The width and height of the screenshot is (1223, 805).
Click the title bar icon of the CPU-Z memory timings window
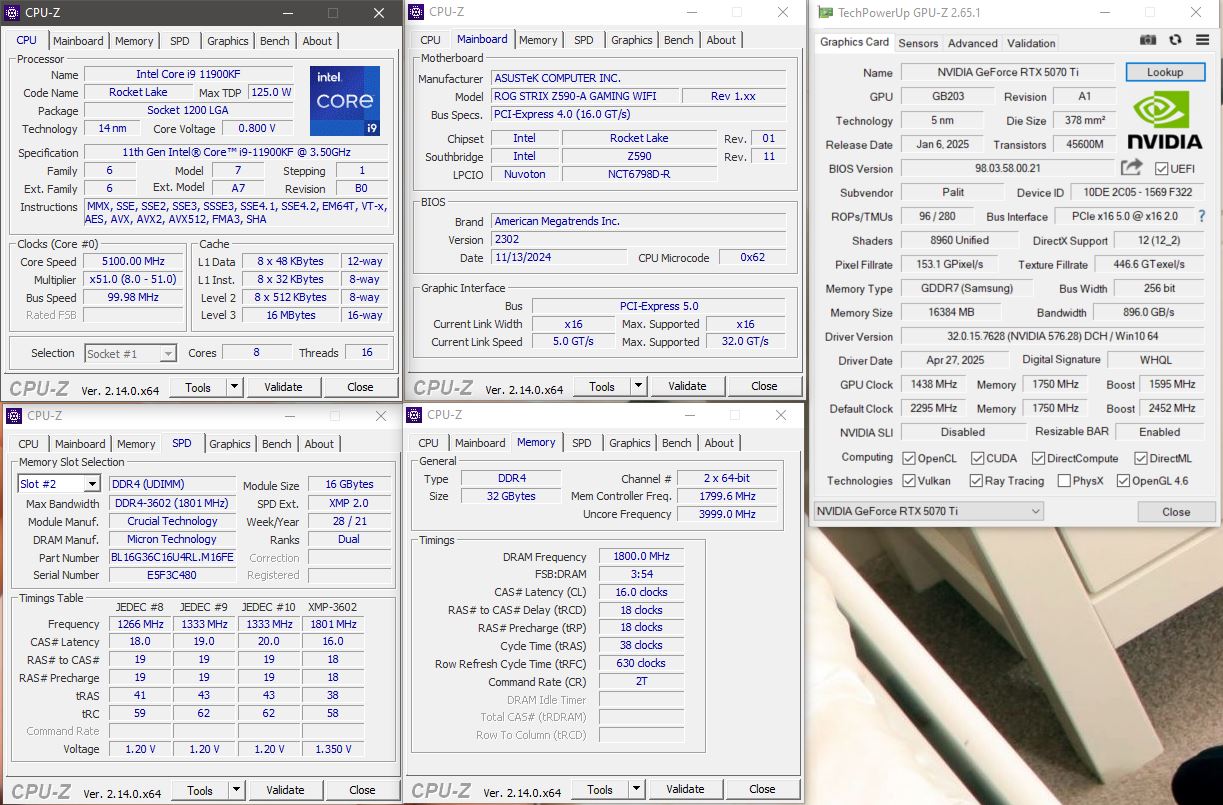pos(415,414)
